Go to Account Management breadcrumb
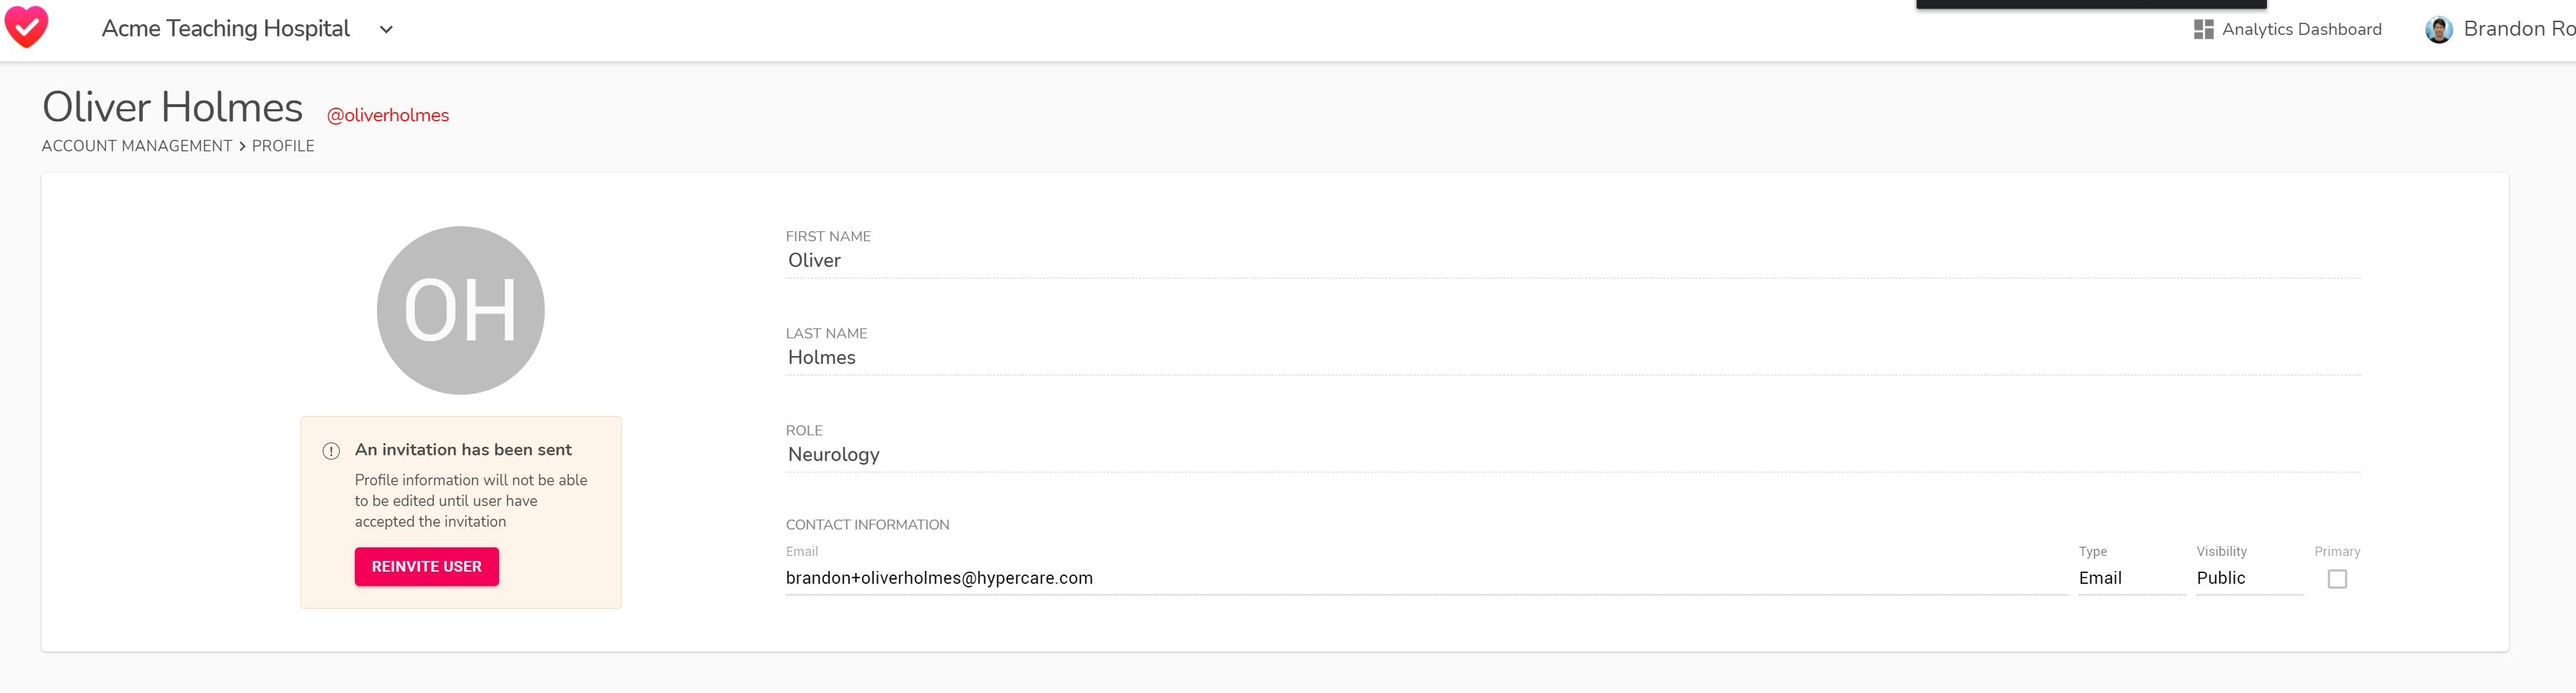2576x693 pixels. [x=137, y=146]
